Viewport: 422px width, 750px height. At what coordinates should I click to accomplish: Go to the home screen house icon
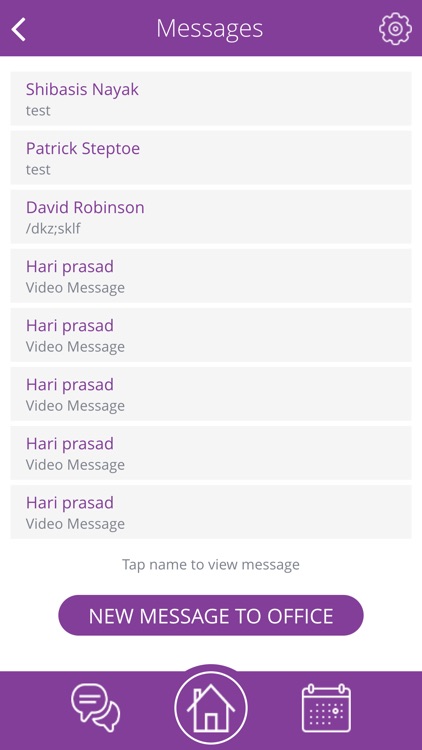pos(211,707)
